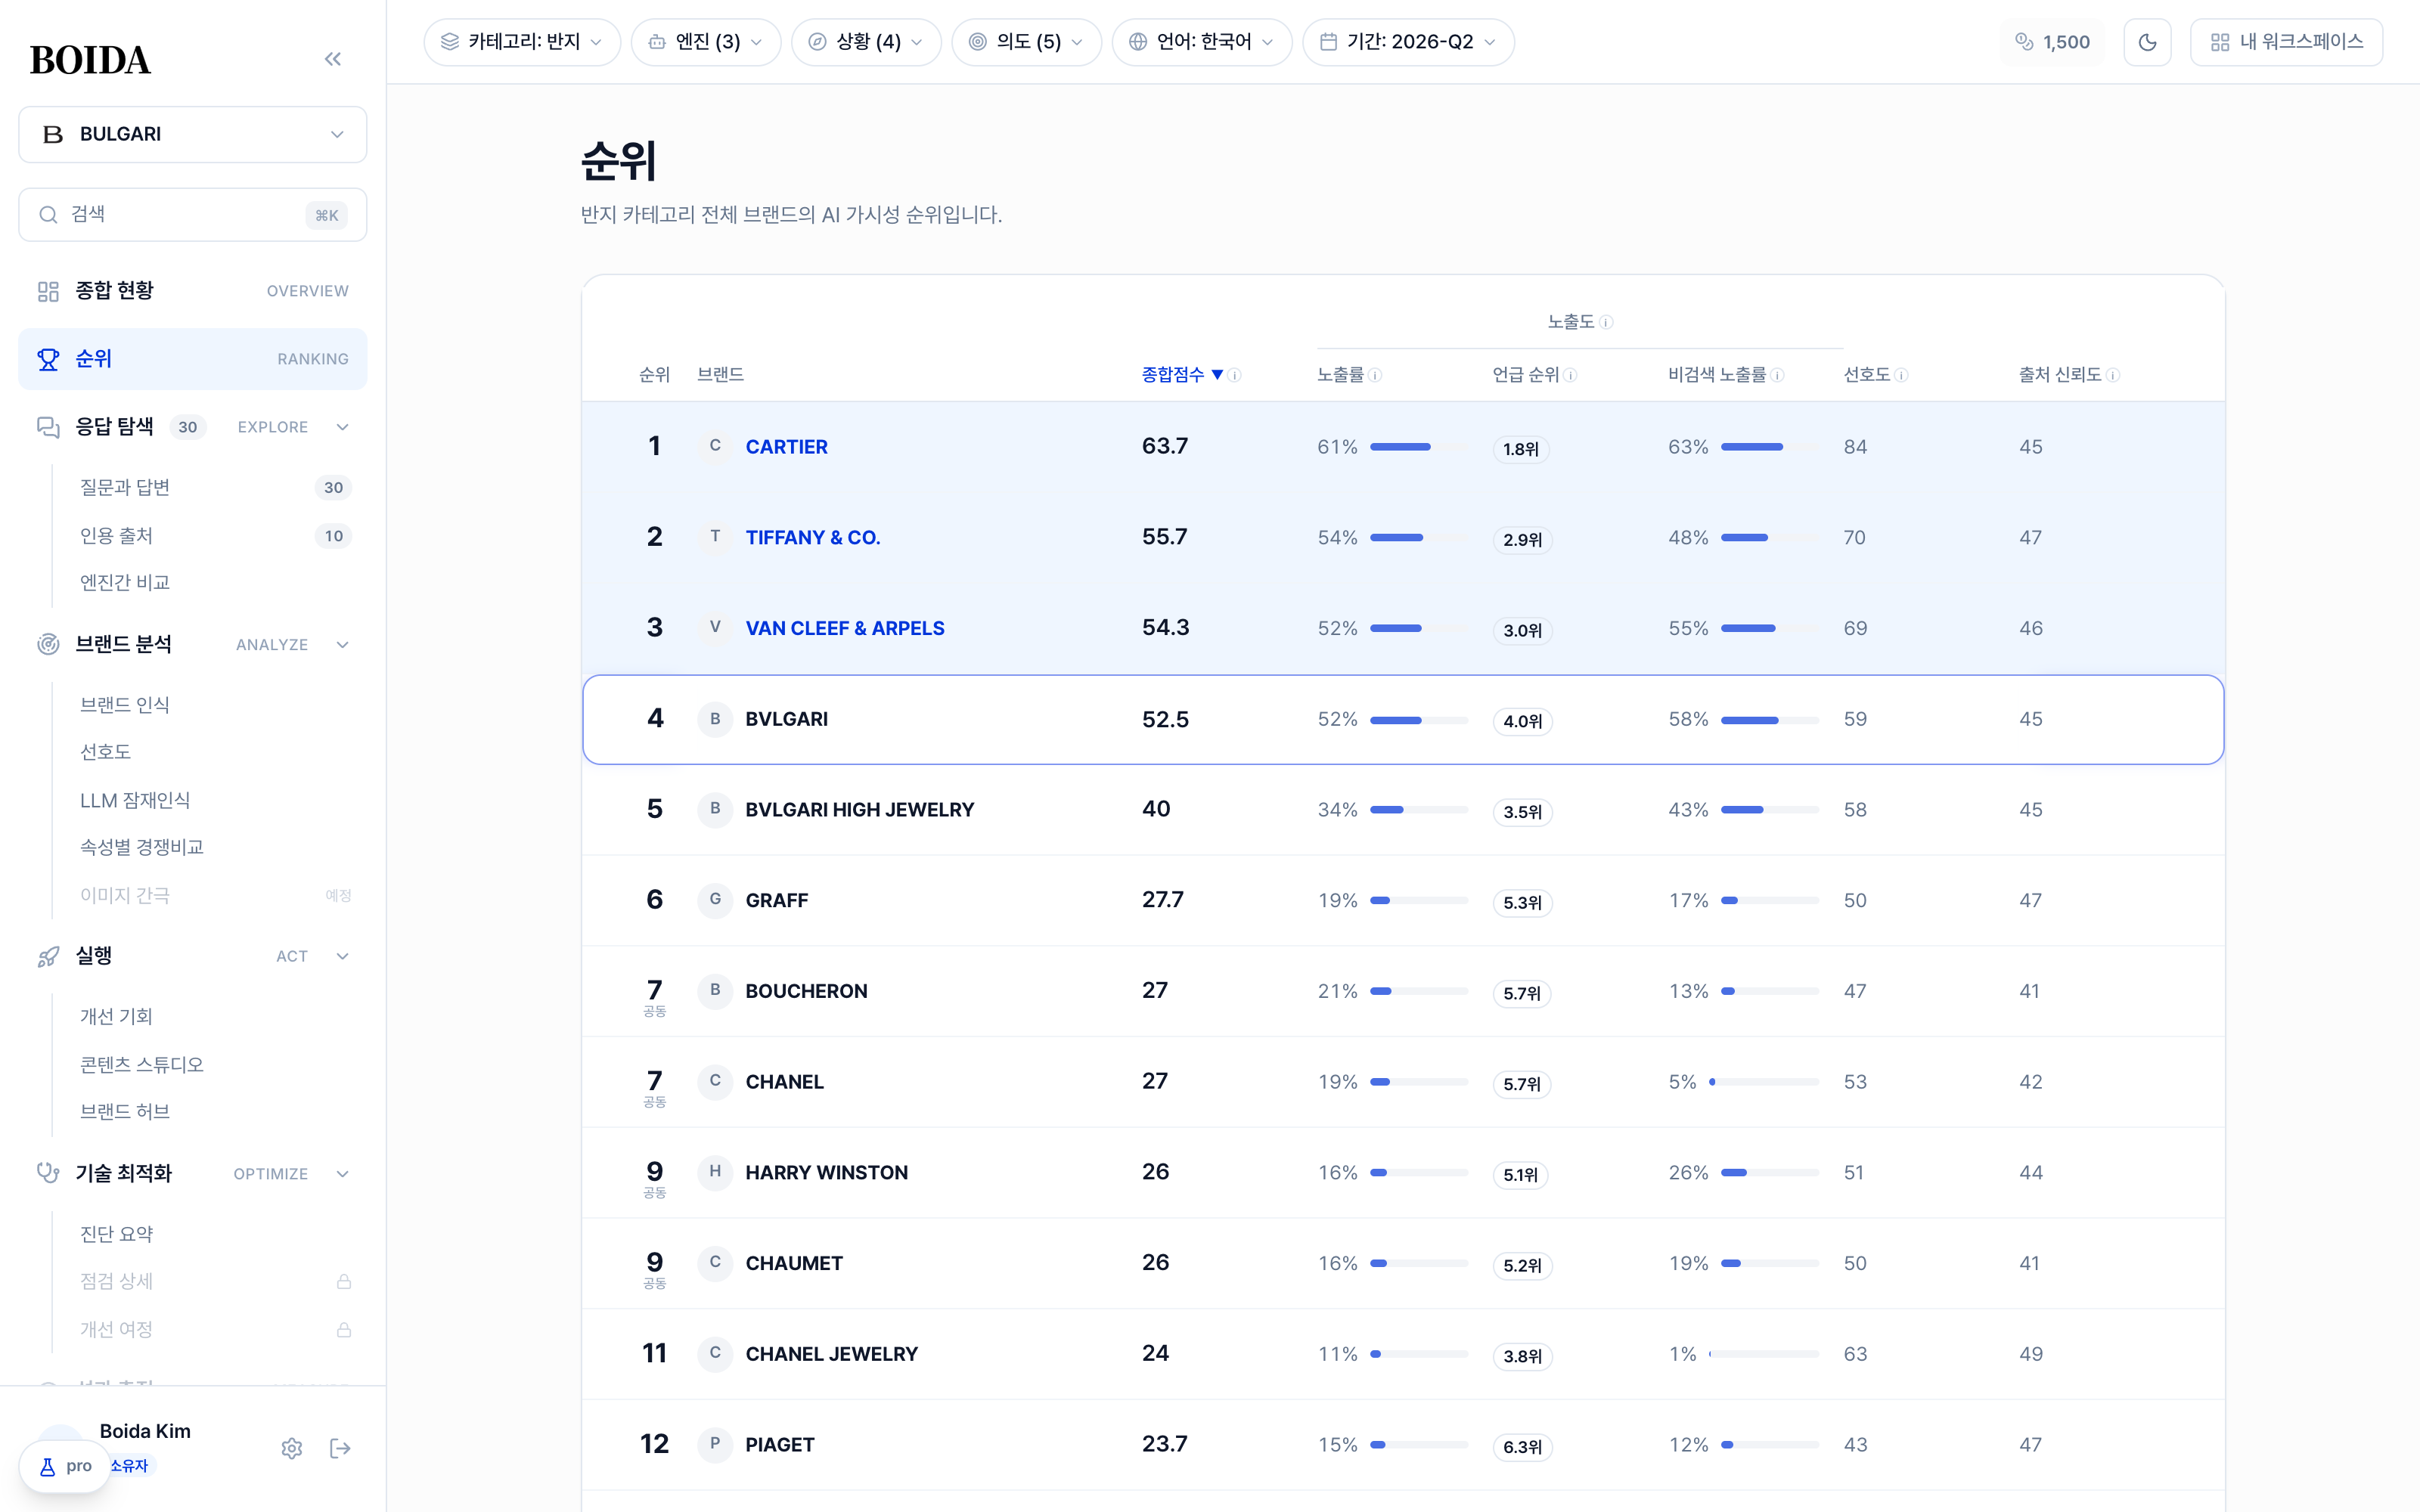Image resolution: width=2420 pixels, height=1512 pixels.
Task: Select the BVLGARI rank 4 row
Action: (1403, 719)
